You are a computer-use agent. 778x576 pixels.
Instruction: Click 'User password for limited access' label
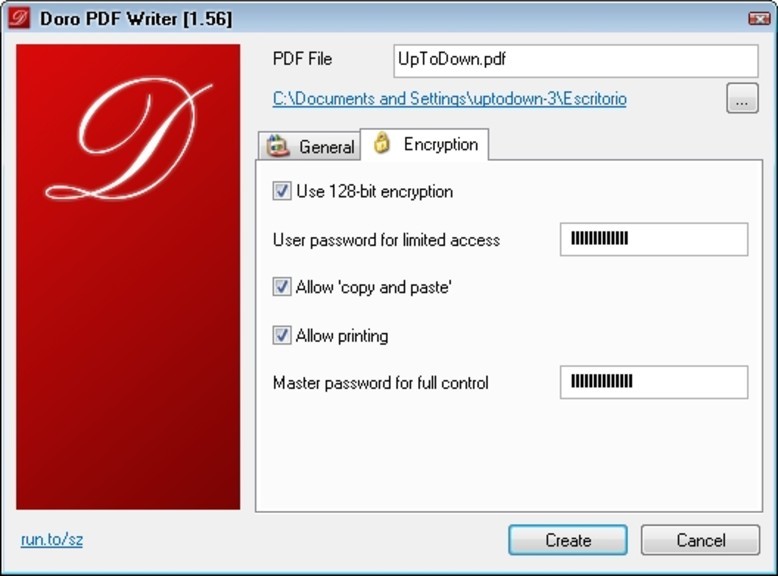(386, 240)
